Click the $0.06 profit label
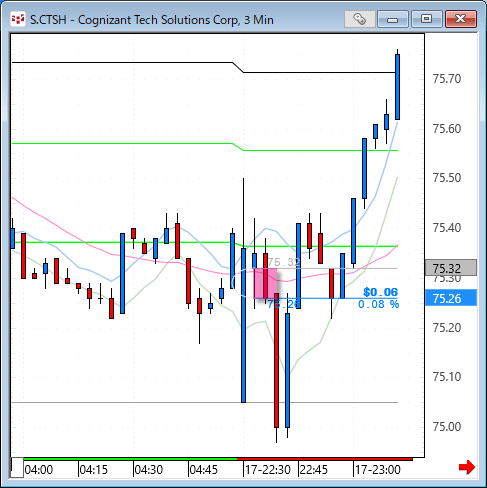487x488 pixels. [x=380, y=292]
